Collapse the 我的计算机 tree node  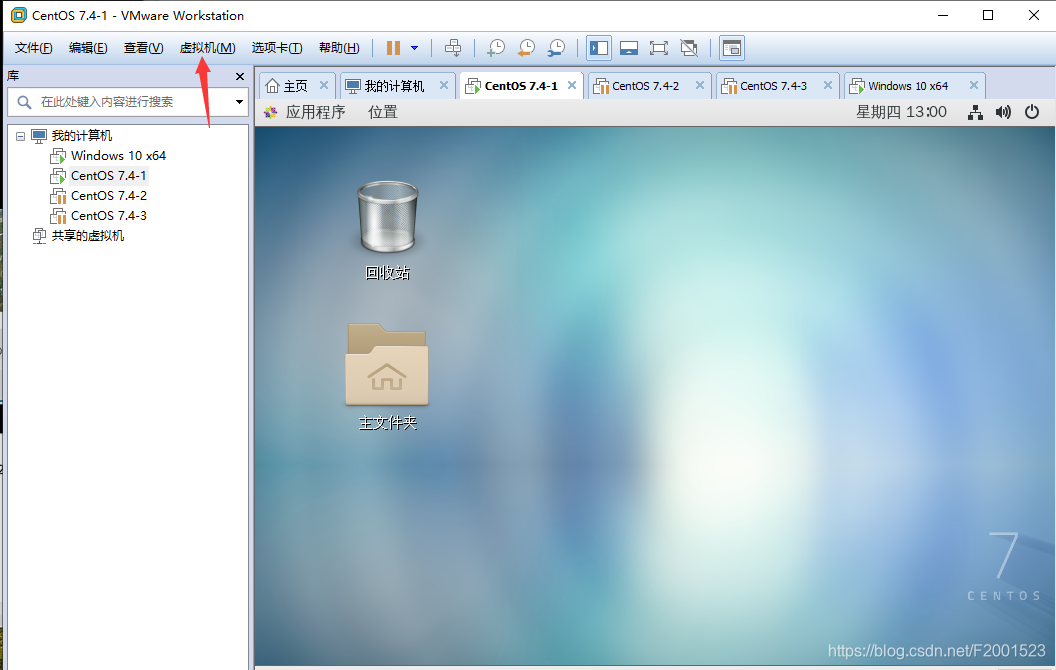[x=21, y=136]
